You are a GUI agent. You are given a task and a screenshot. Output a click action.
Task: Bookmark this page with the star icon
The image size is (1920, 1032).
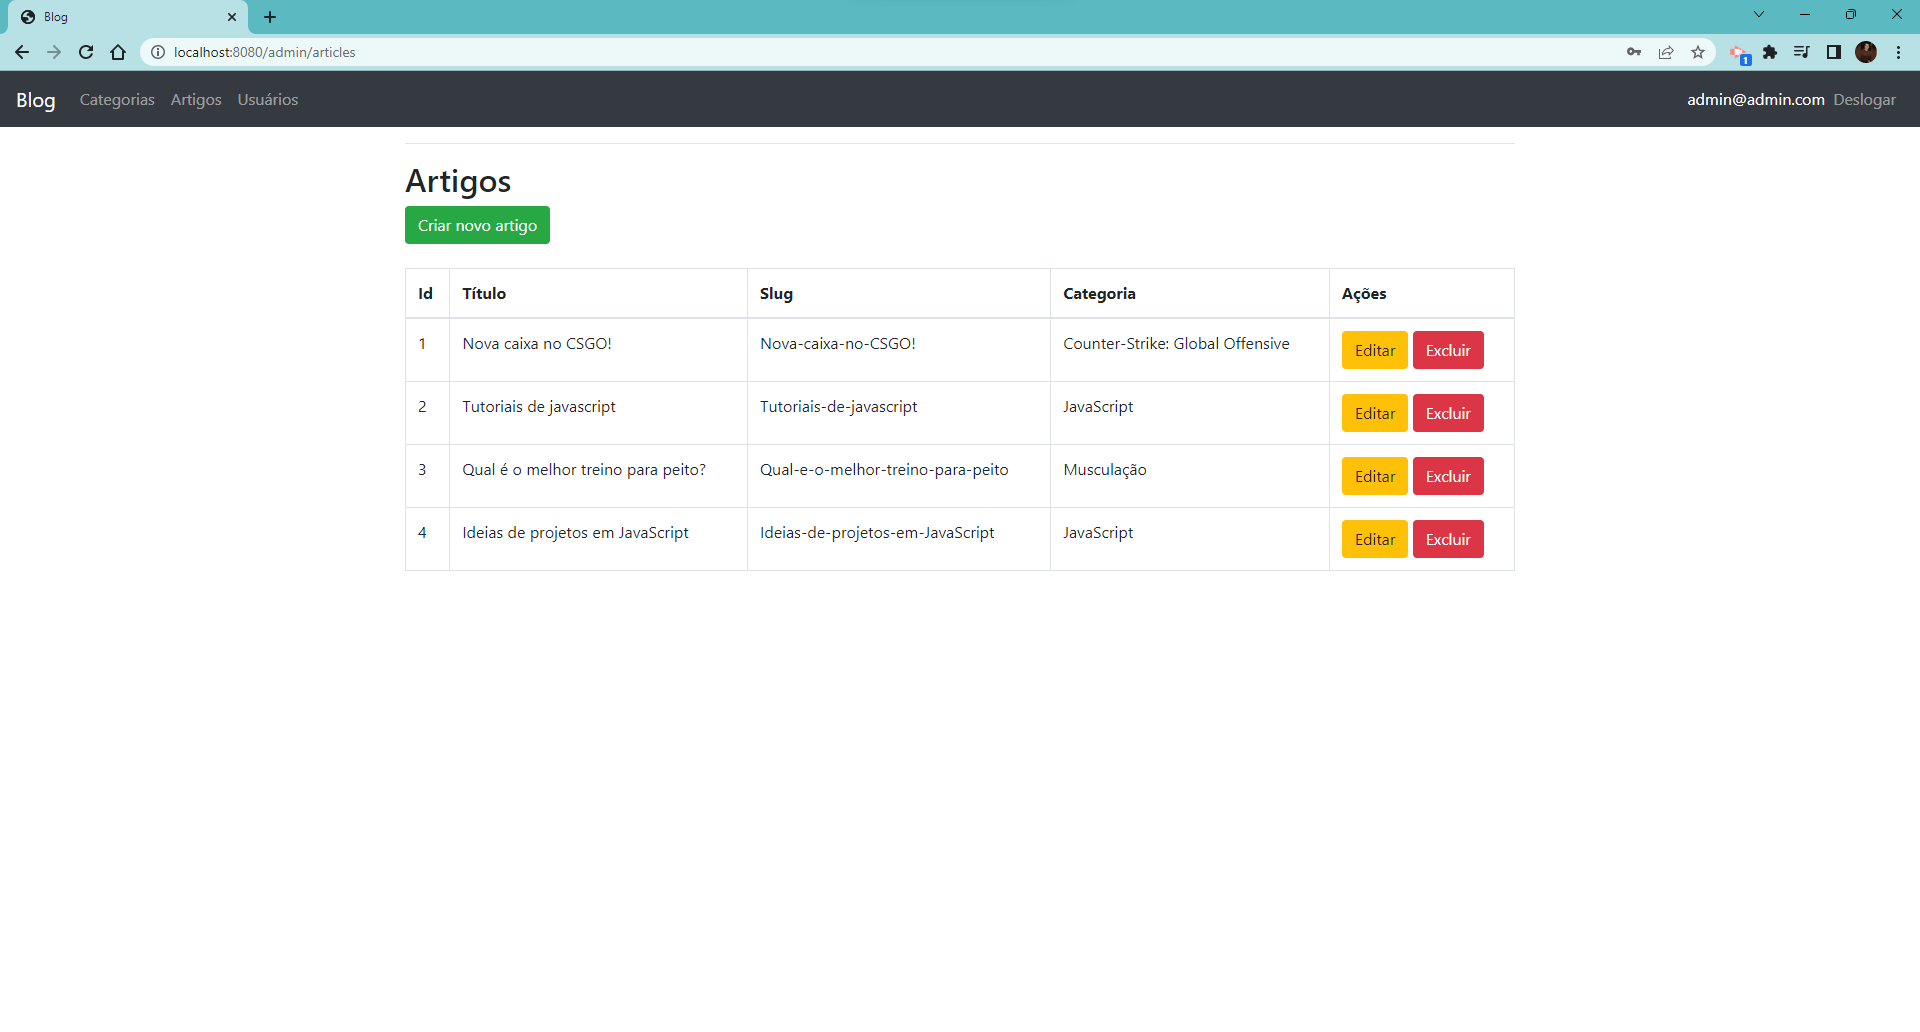1698,52
